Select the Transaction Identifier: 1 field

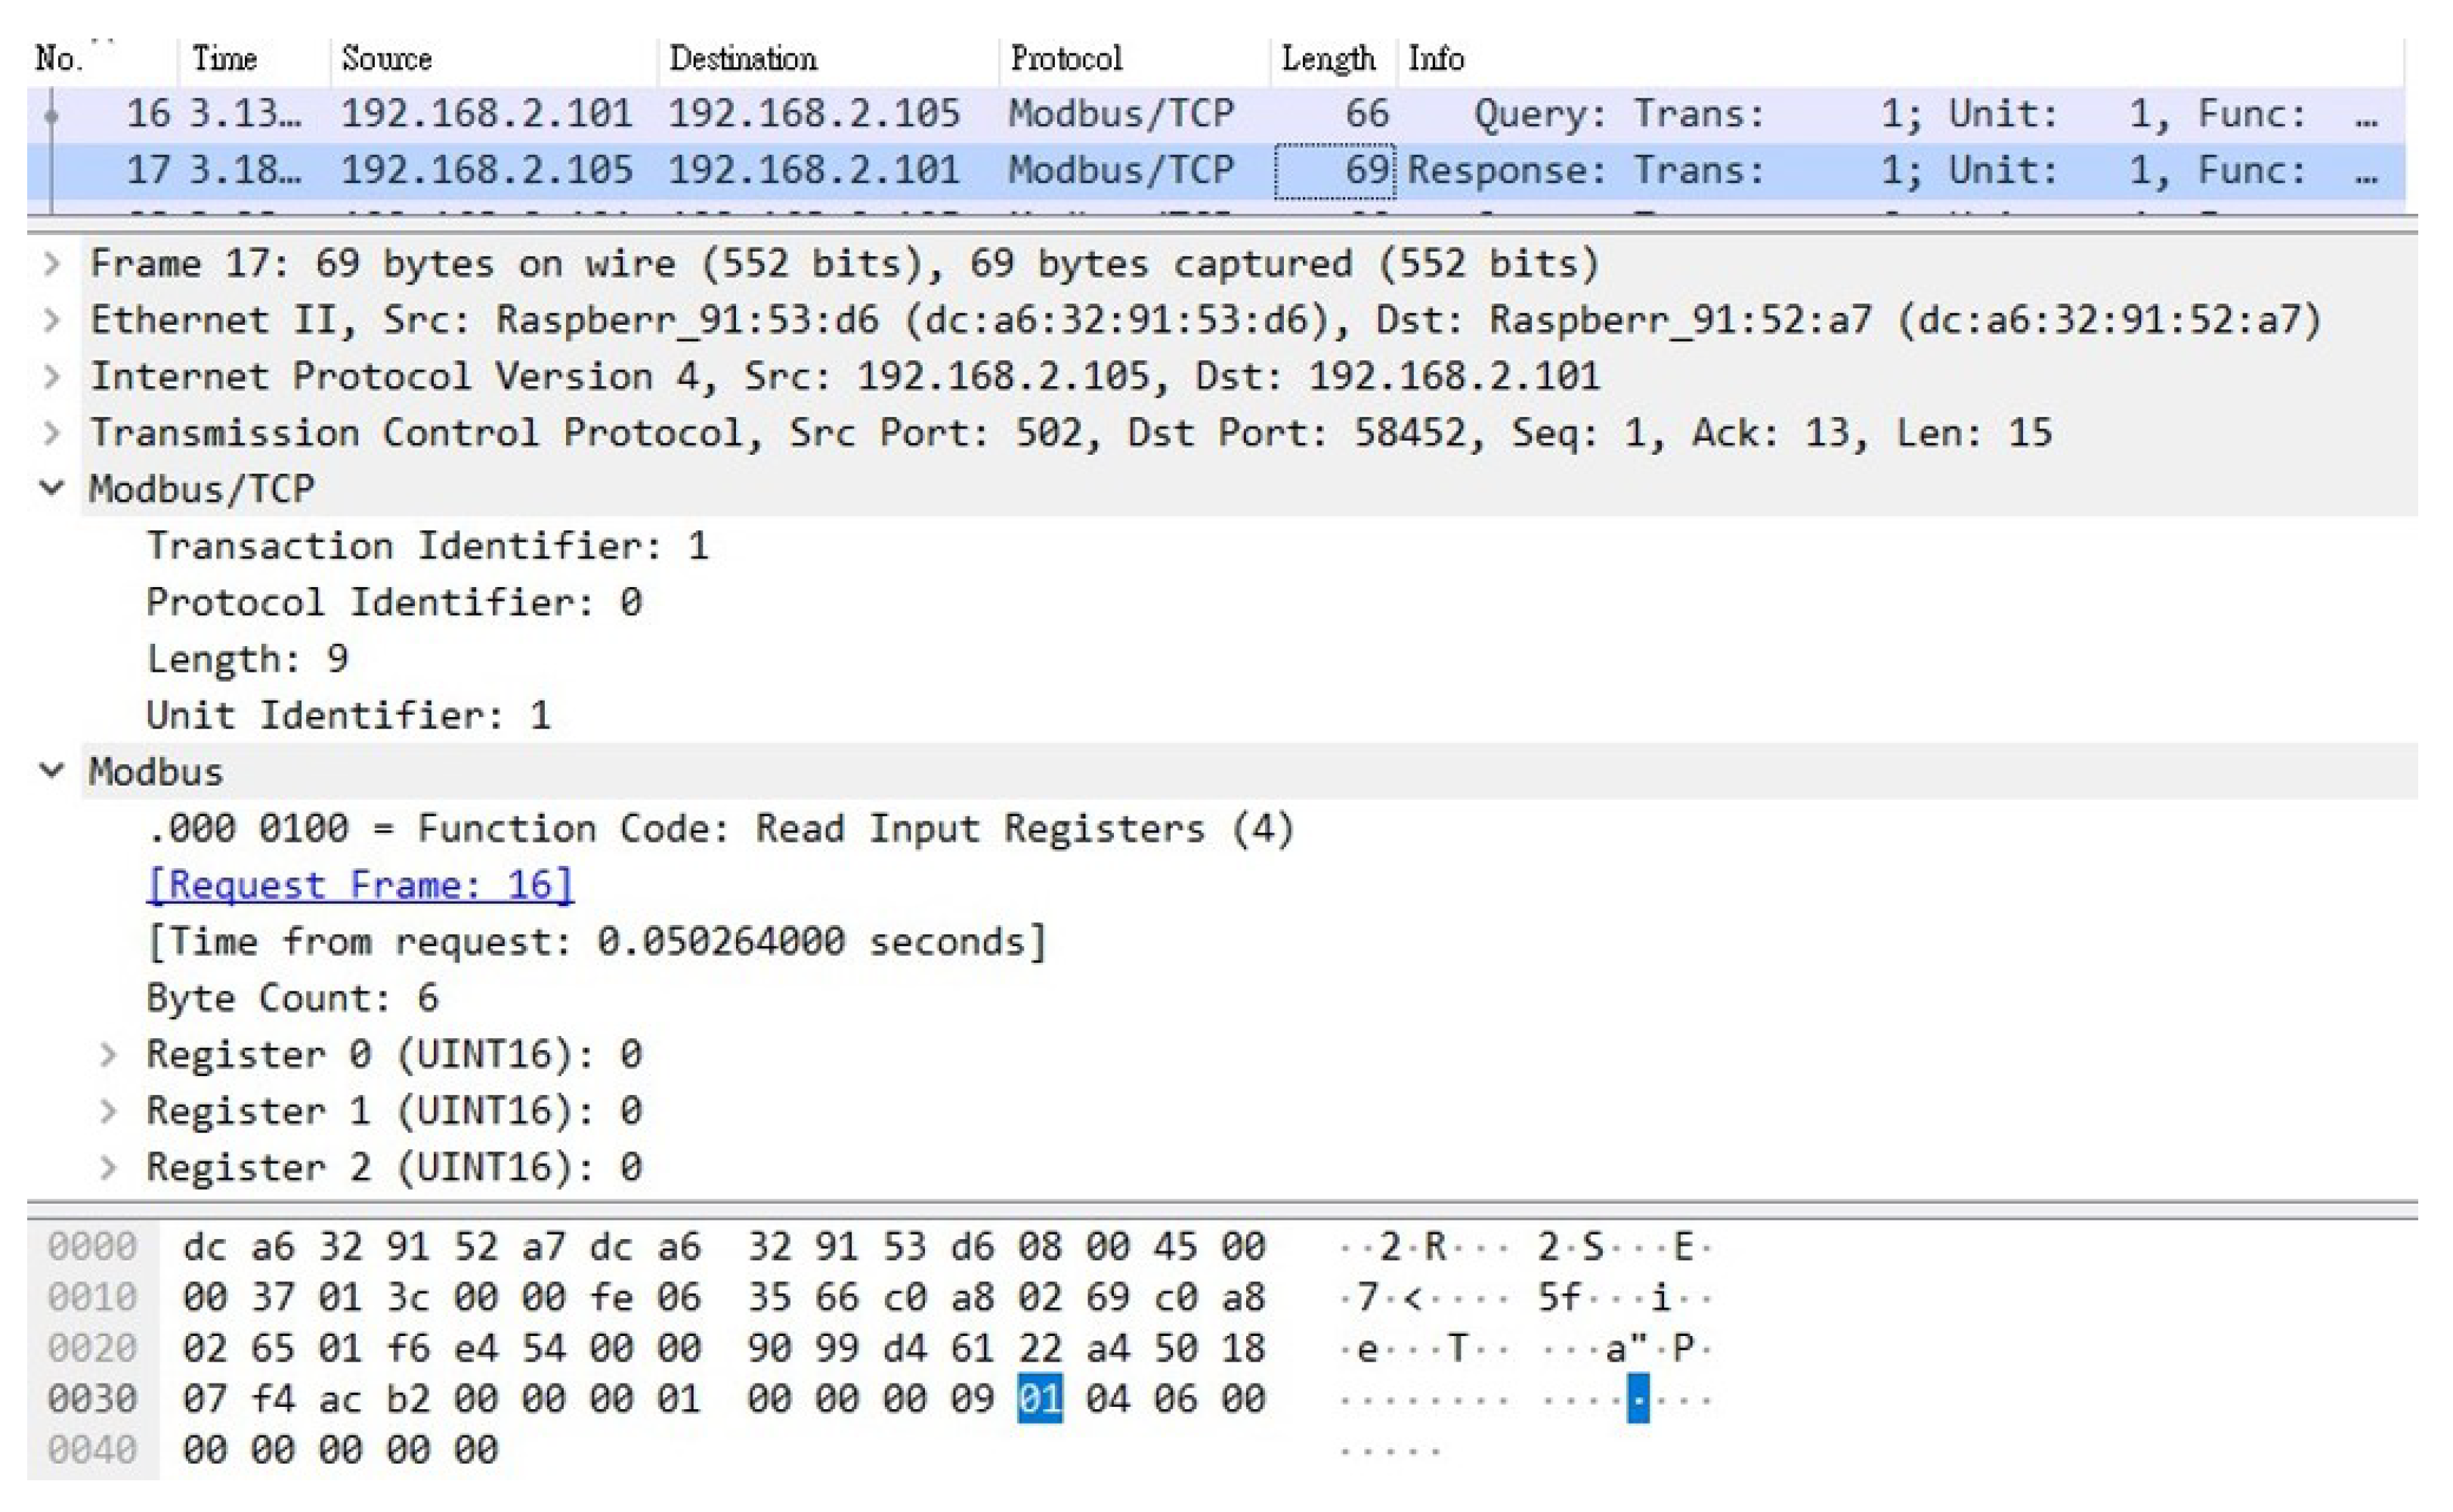pos(427,546)
